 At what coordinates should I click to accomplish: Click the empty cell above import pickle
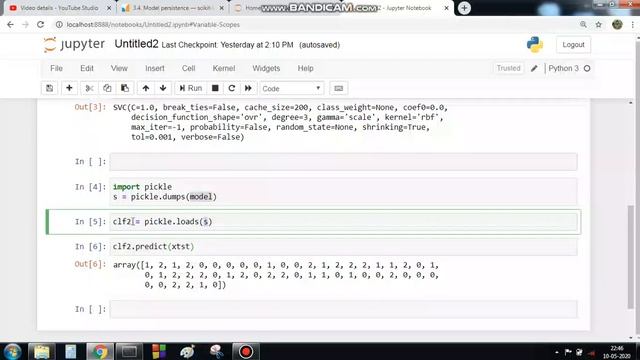[x=343, y=162]
